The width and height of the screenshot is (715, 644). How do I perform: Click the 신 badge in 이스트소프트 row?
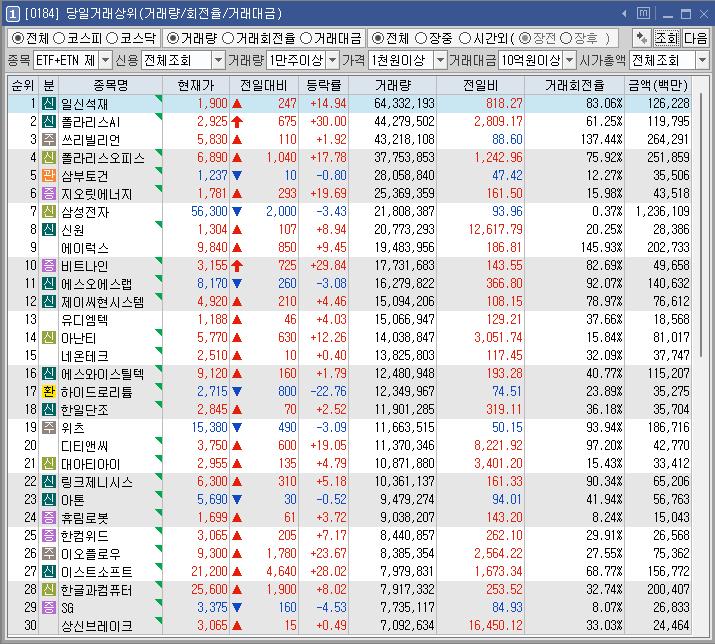[49, 571]
